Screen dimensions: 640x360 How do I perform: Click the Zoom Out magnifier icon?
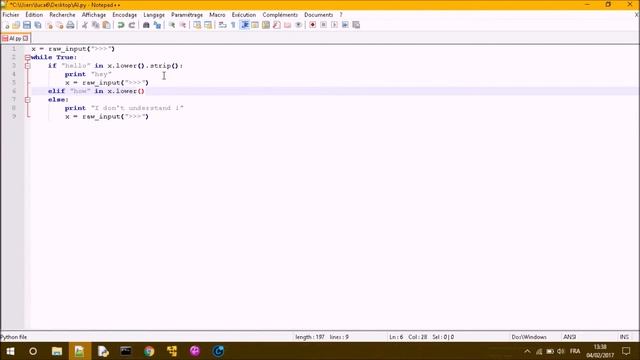pos(182,25)
